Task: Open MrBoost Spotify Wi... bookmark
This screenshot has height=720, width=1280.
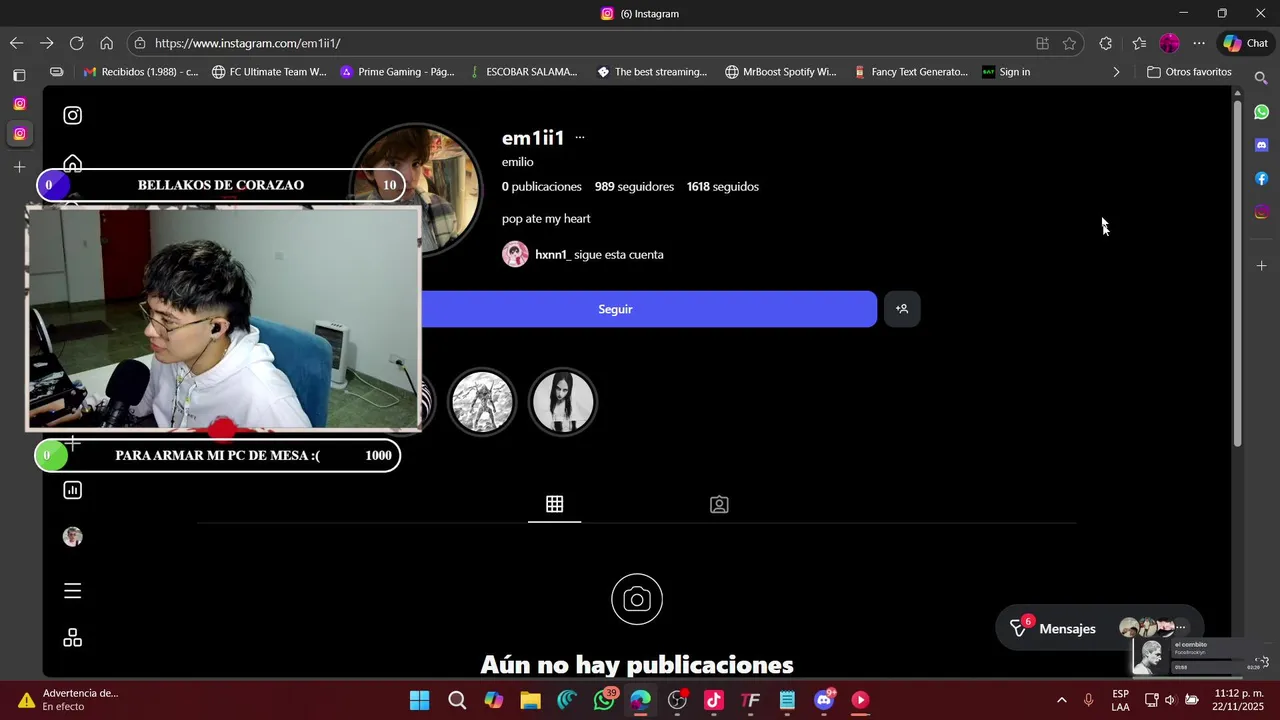Action: [781, 72]
